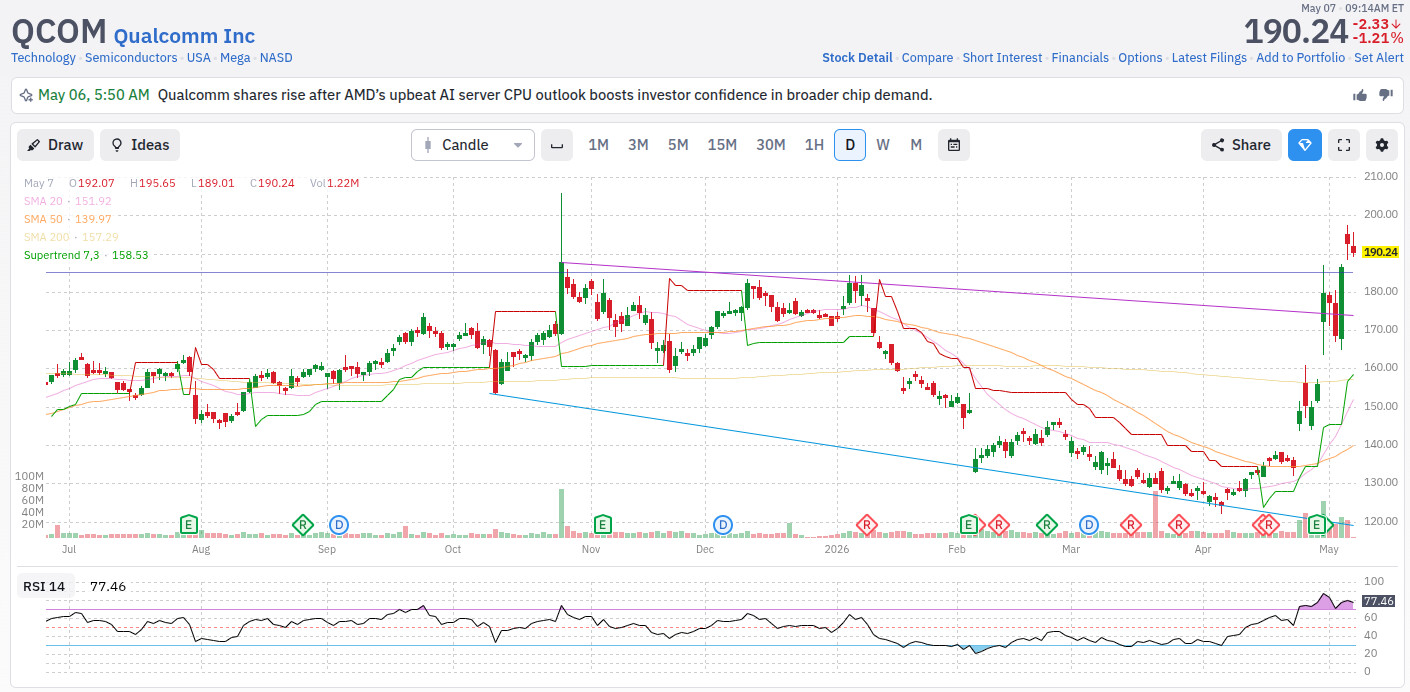Select the daily D timeframe
This screenshot has width=1410, height=692.
(850, 145)
